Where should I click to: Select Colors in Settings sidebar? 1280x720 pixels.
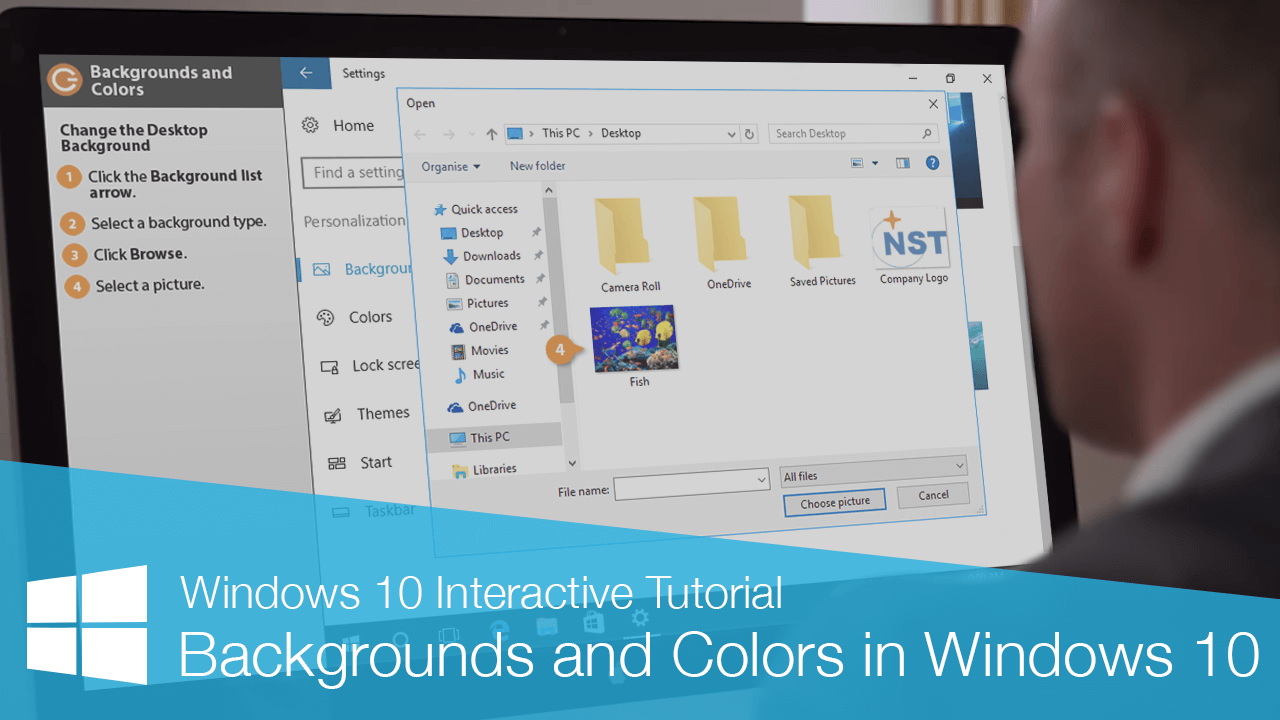pyautogui.click(x=369, y=317)
